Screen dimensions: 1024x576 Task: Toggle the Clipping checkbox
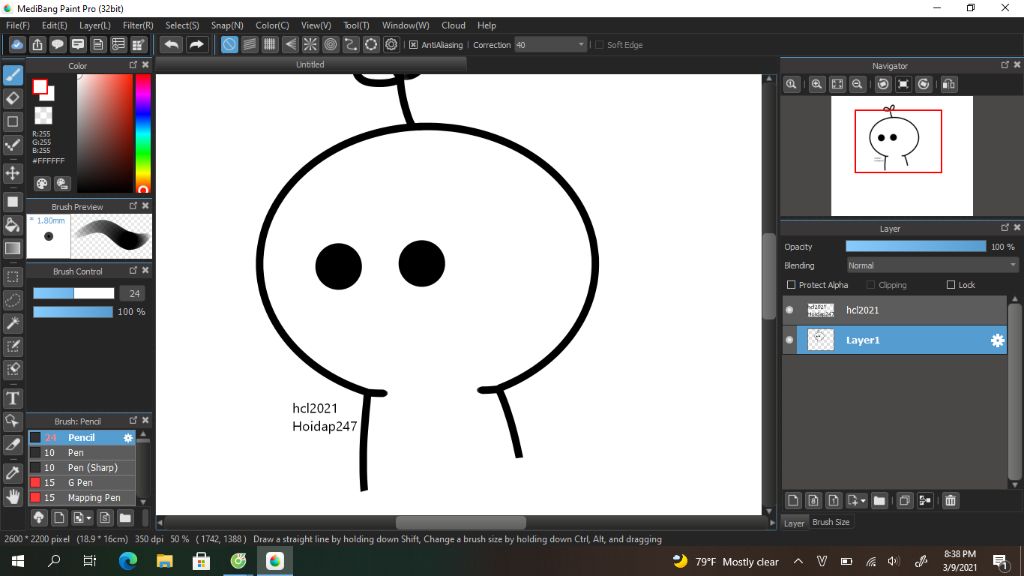(x=871, y=285)
